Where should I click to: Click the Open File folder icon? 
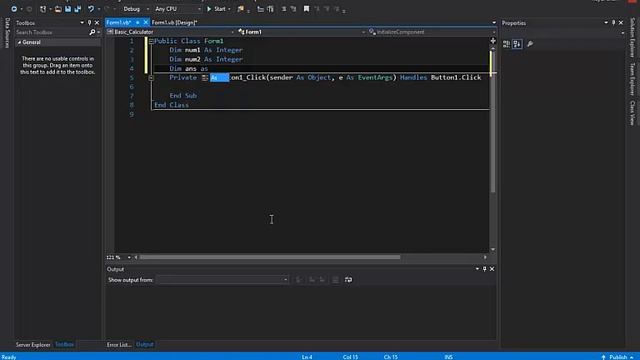pyautogui.click(x=58, y=9)
